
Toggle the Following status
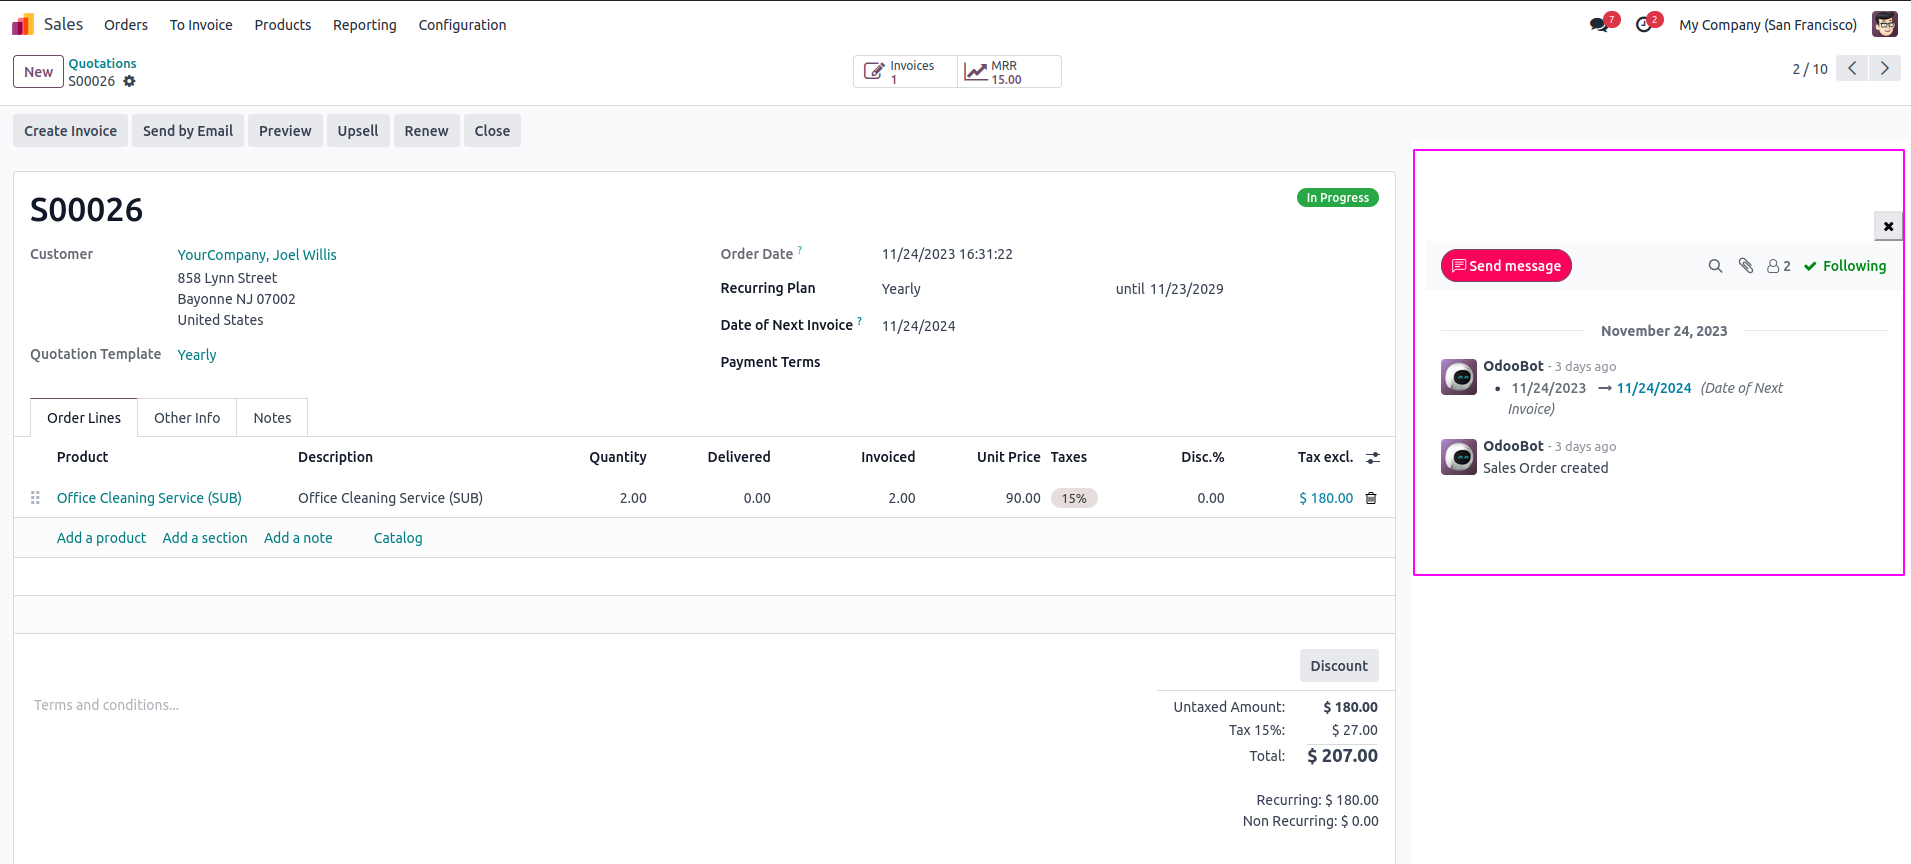pos(1845,266)
